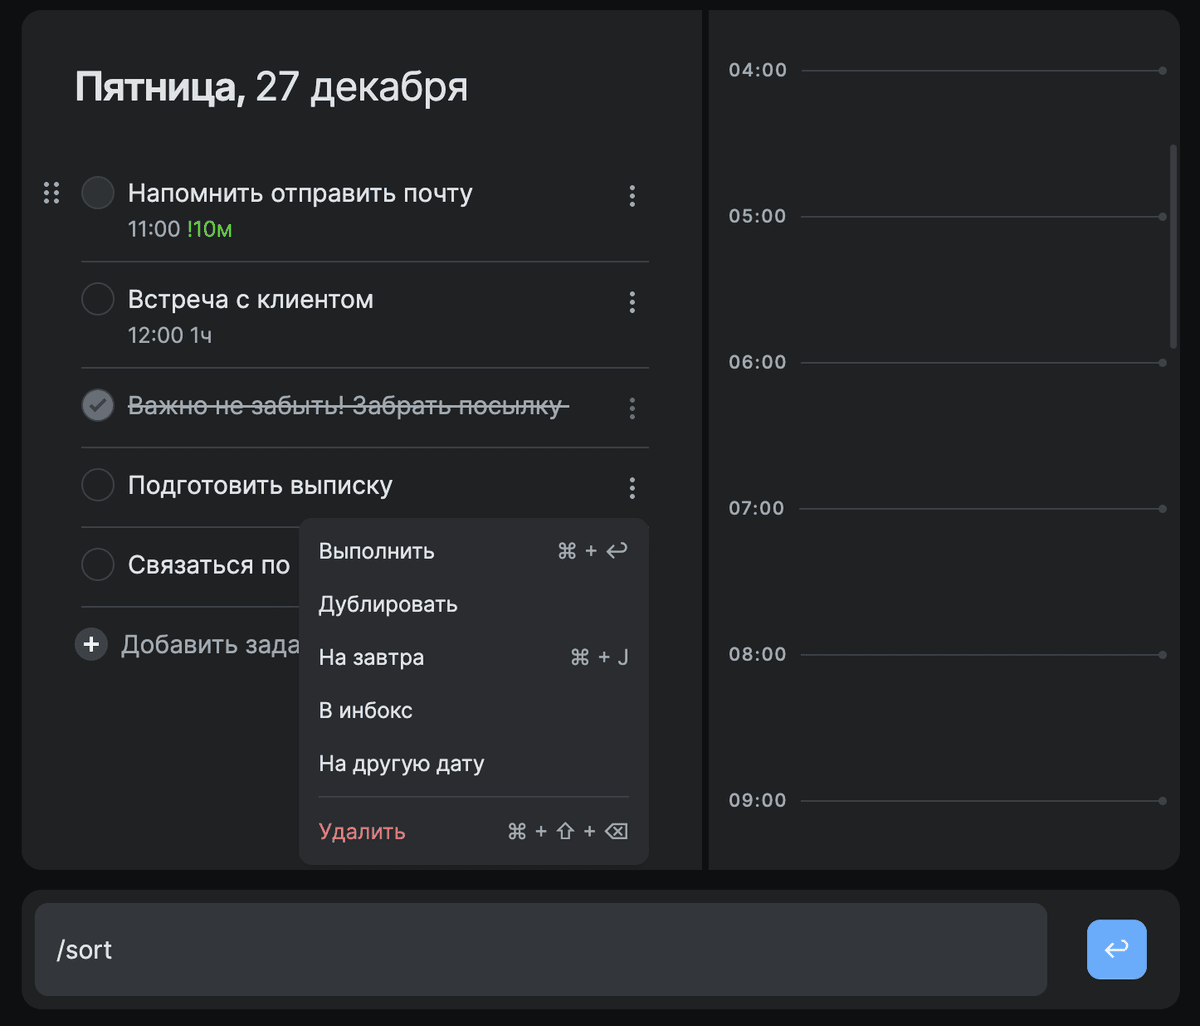
Task: Click the red Удалить option
Action: point(361,831)
